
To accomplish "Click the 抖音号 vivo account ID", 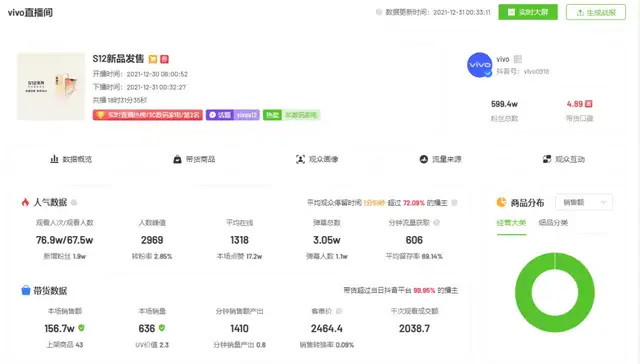I will [522, 71].
